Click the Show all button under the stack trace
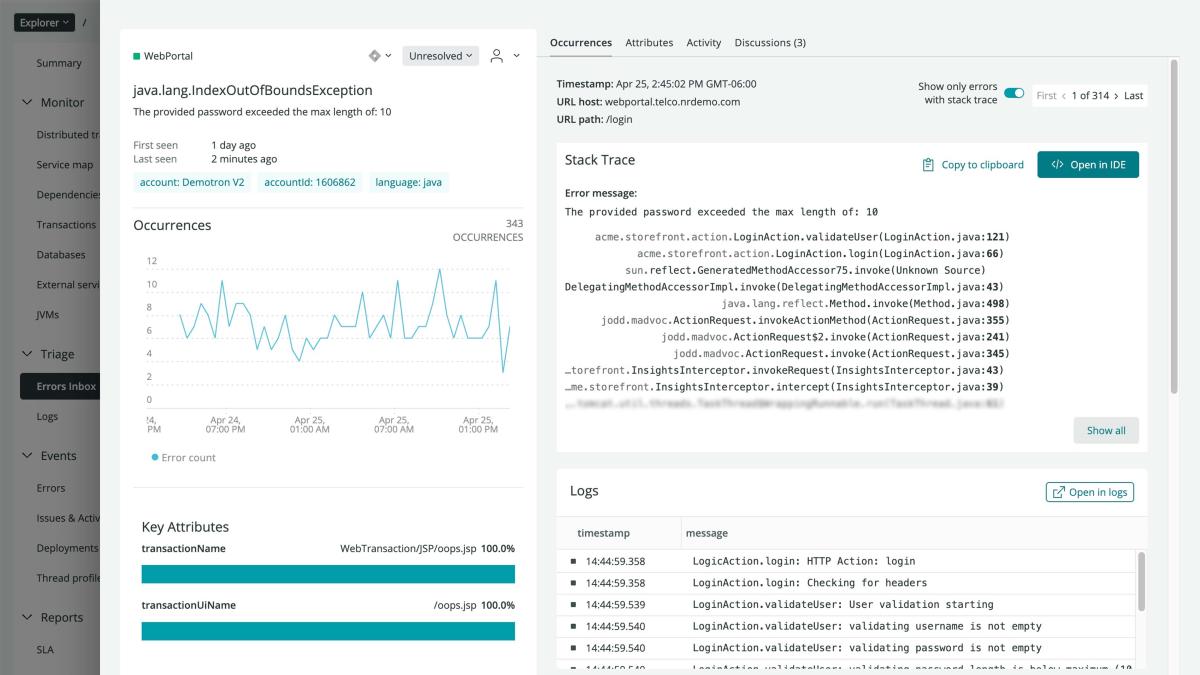The image size is (1200, 675). pos(1105,430)
